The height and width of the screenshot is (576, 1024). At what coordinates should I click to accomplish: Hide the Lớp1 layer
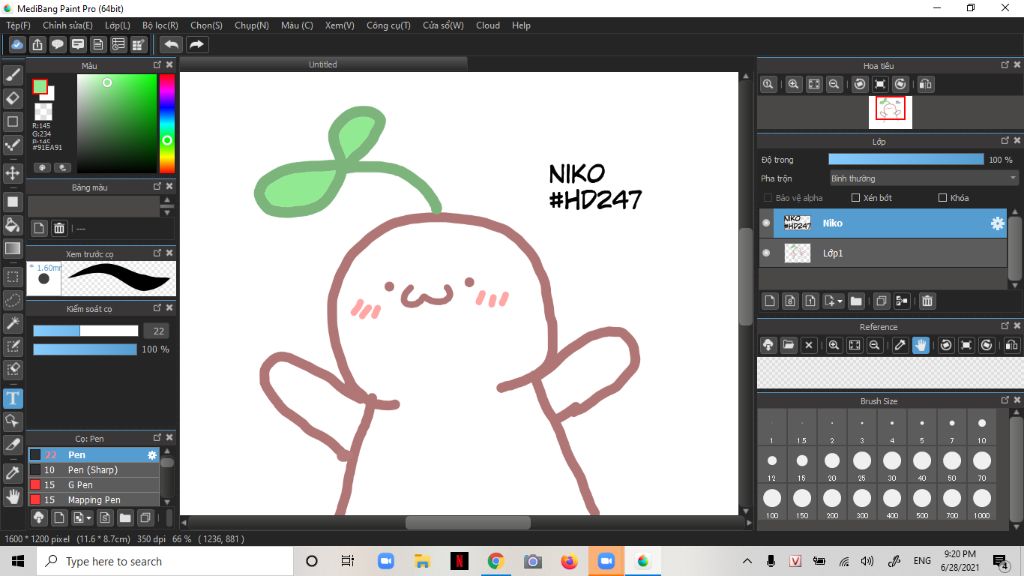coord(766,253)
